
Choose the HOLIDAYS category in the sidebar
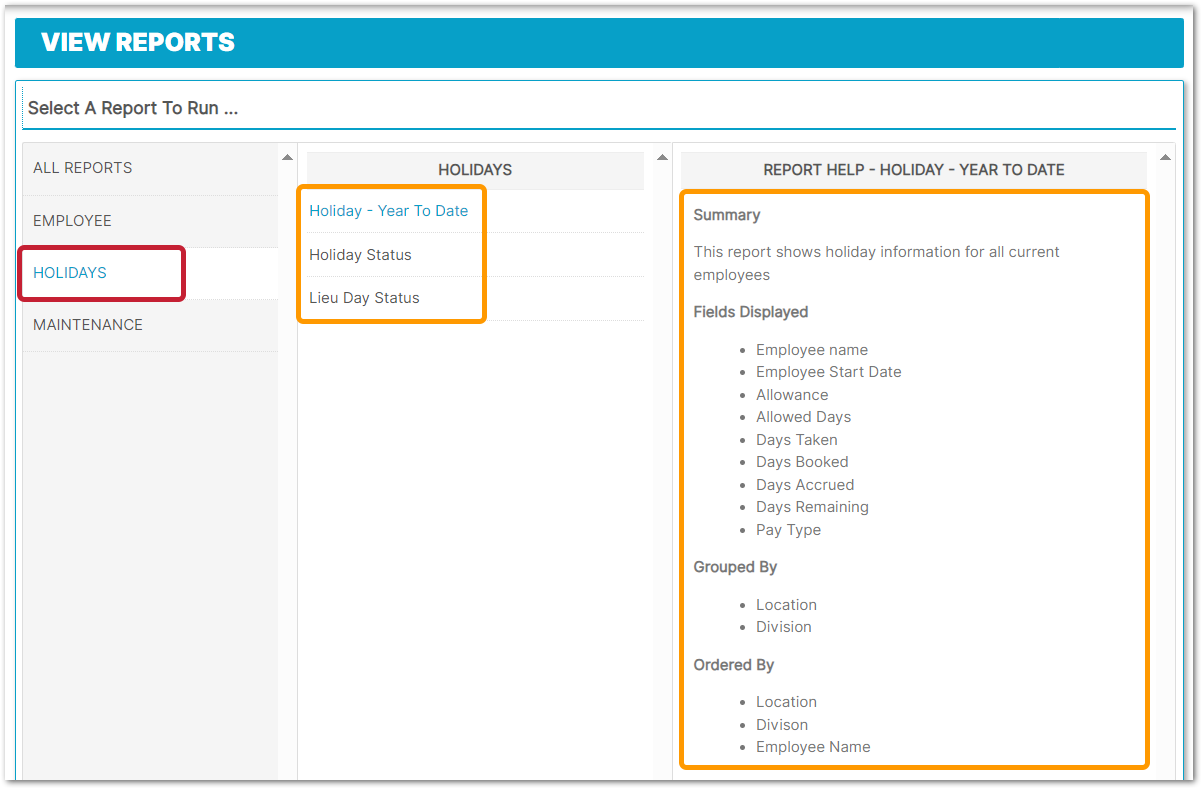70,273
